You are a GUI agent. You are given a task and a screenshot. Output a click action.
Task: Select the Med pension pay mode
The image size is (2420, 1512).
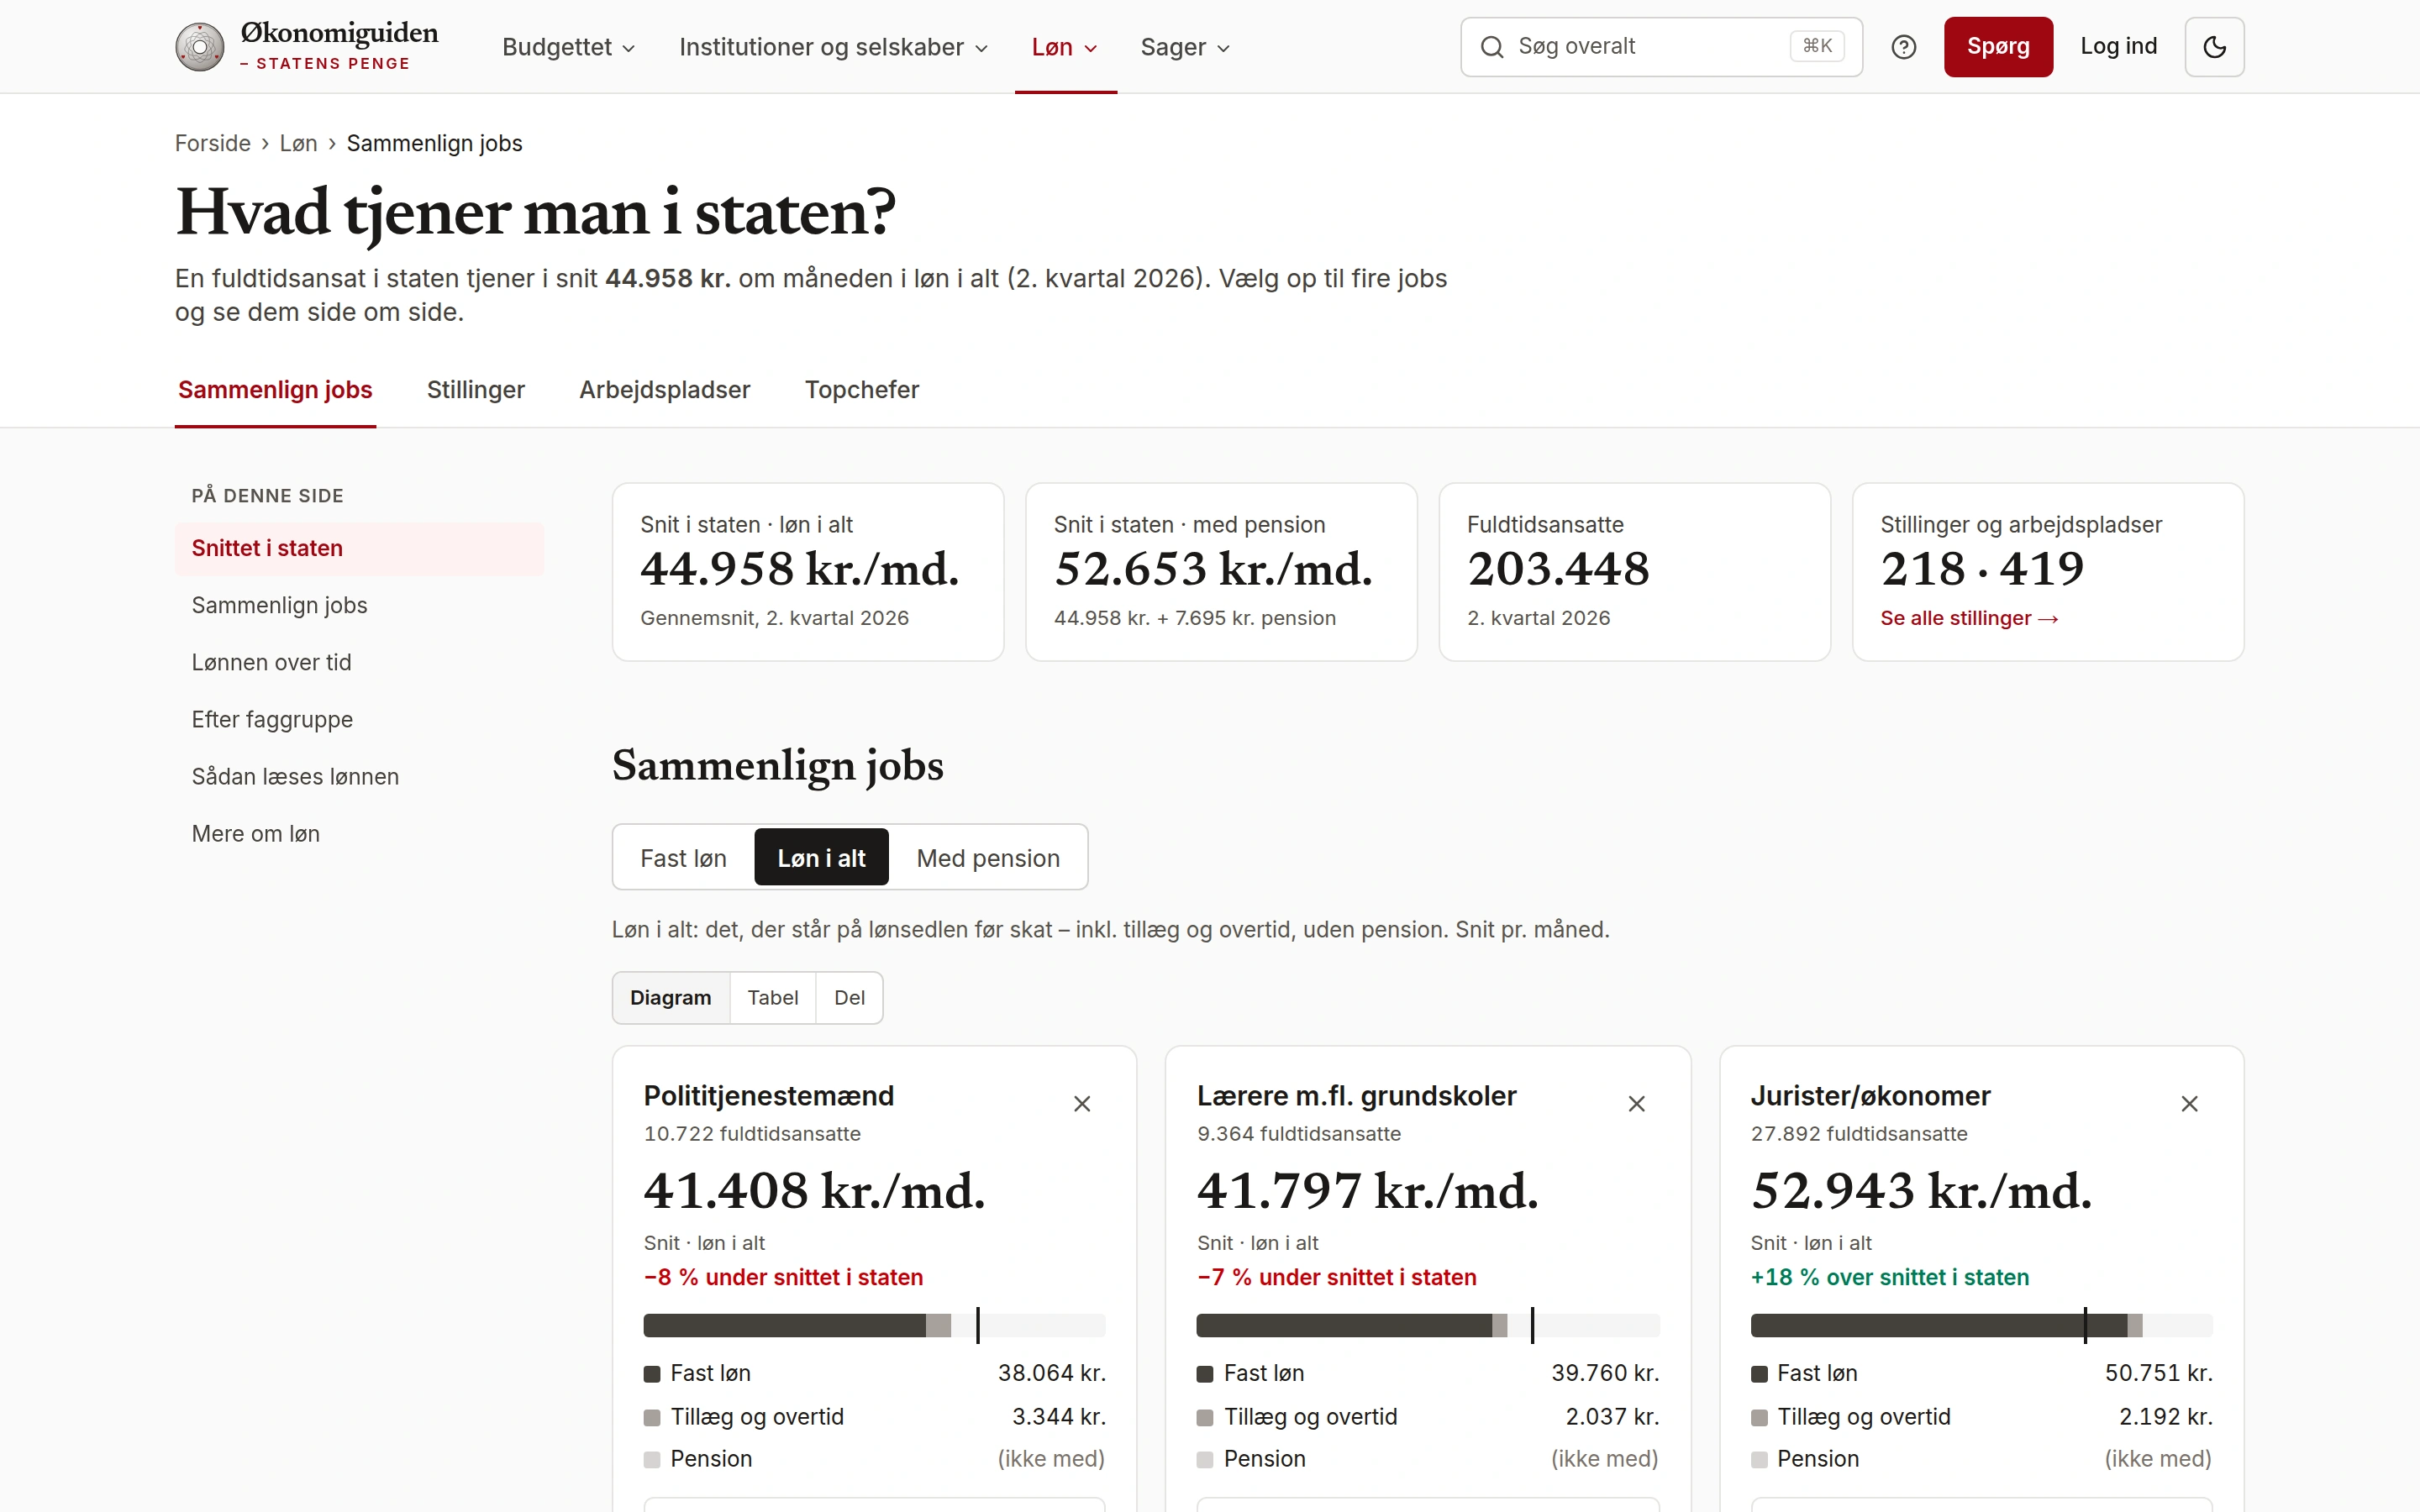(x=988, y=857)
